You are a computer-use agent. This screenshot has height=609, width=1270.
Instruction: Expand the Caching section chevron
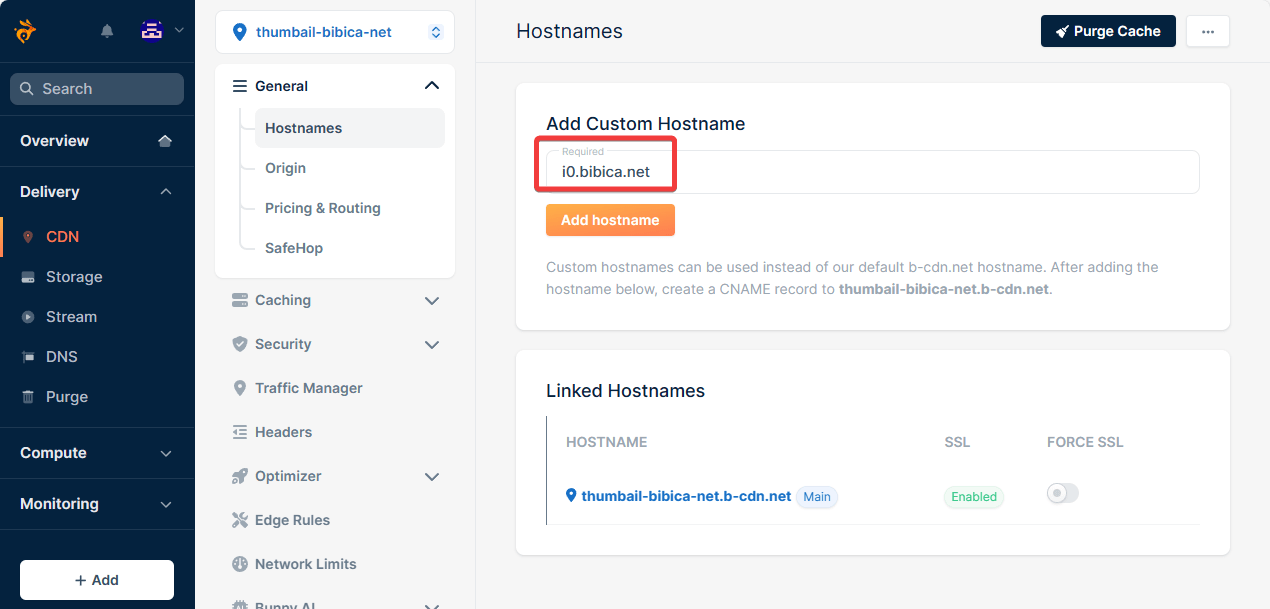click(x=432, y=300)
